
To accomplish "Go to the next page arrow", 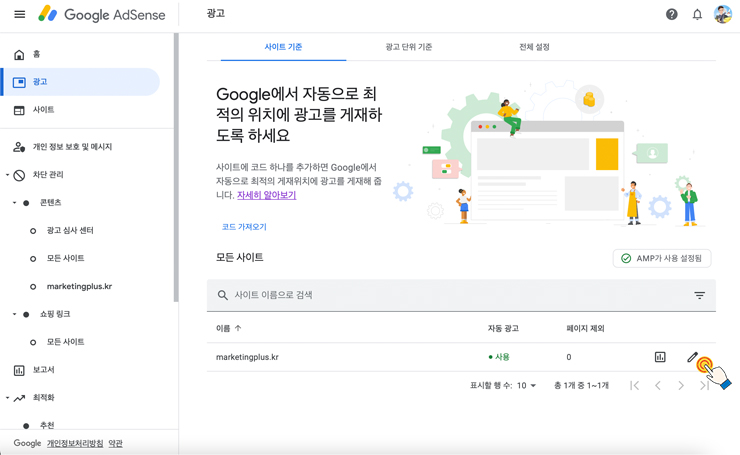I will click(x=681, y=386).
